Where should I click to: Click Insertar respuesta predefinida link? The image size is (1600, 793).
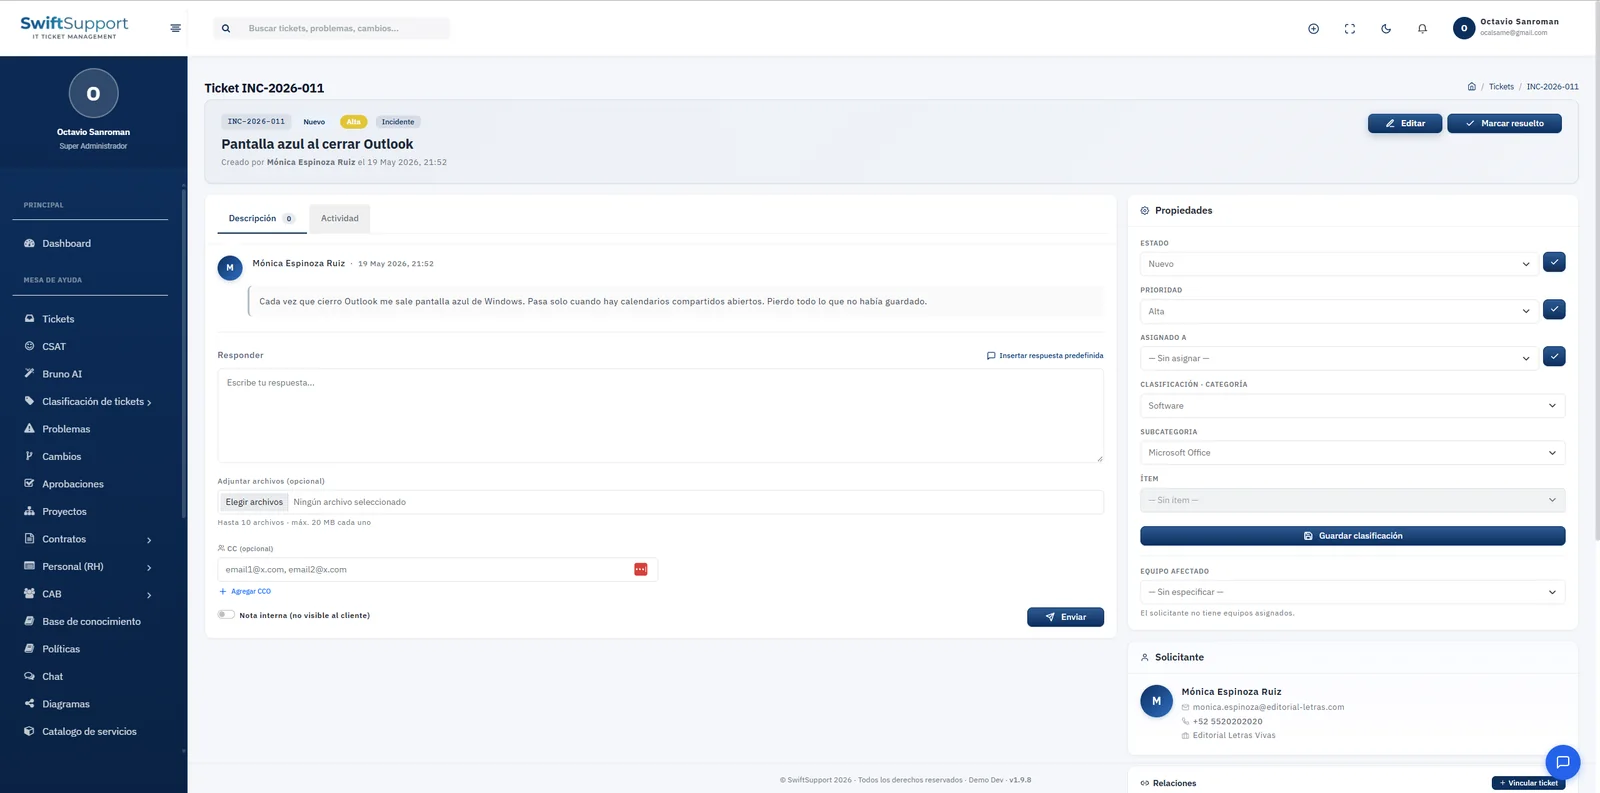(1045, 355)
